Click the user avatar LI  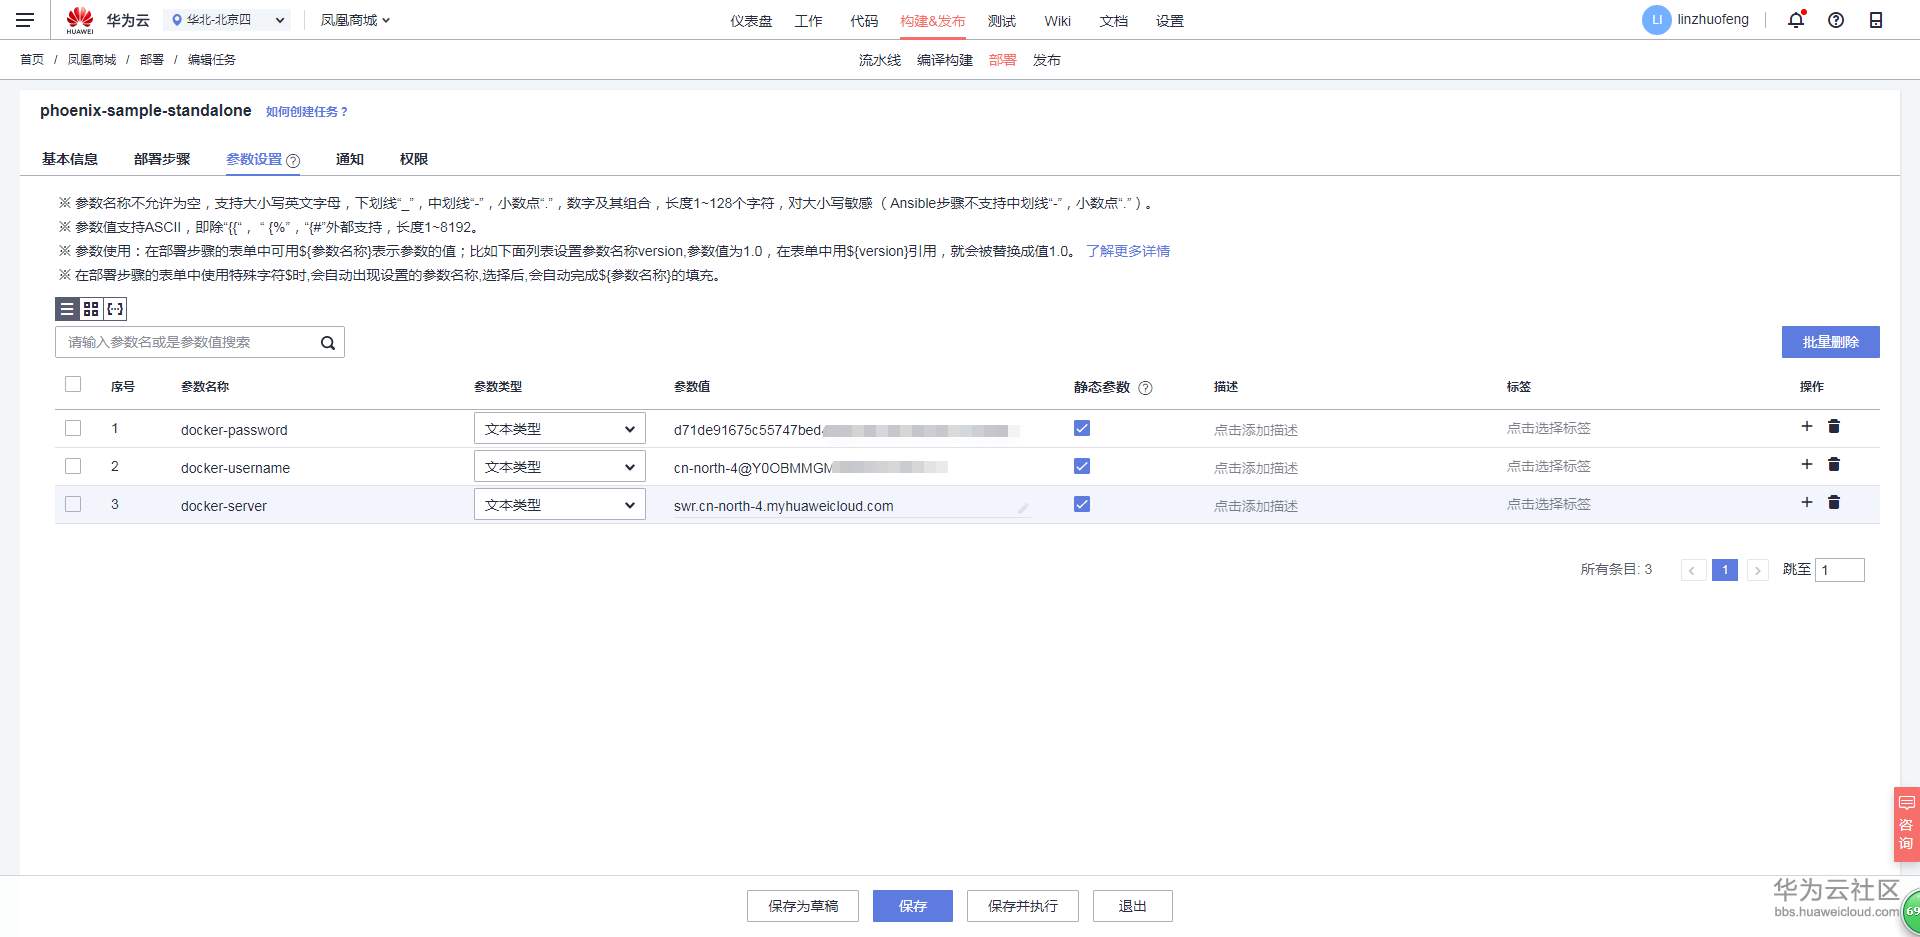coord(1656,20)
